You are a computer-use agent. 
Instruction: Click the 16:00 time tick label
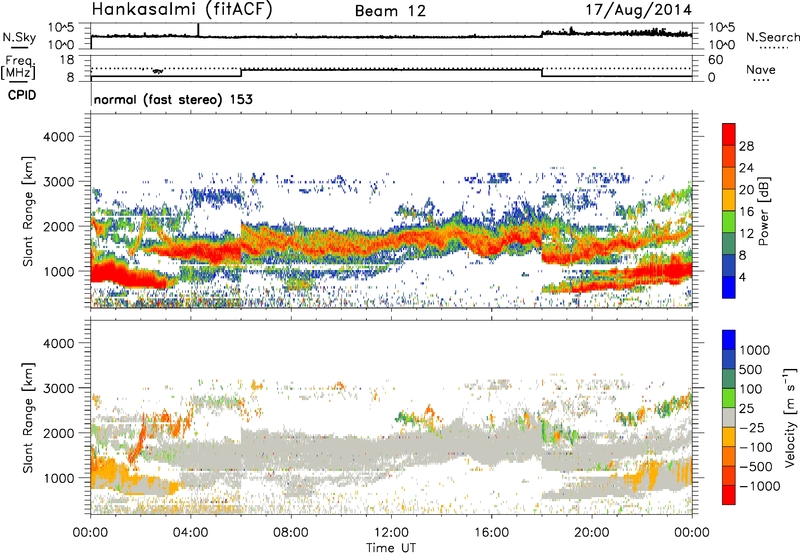tap(491, 533)
